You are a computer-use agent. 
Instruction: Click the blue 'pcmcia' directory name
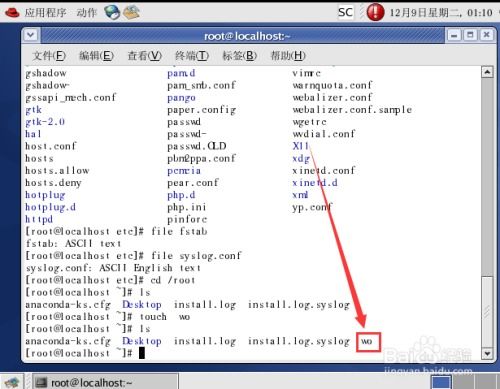tap(184, 171)
